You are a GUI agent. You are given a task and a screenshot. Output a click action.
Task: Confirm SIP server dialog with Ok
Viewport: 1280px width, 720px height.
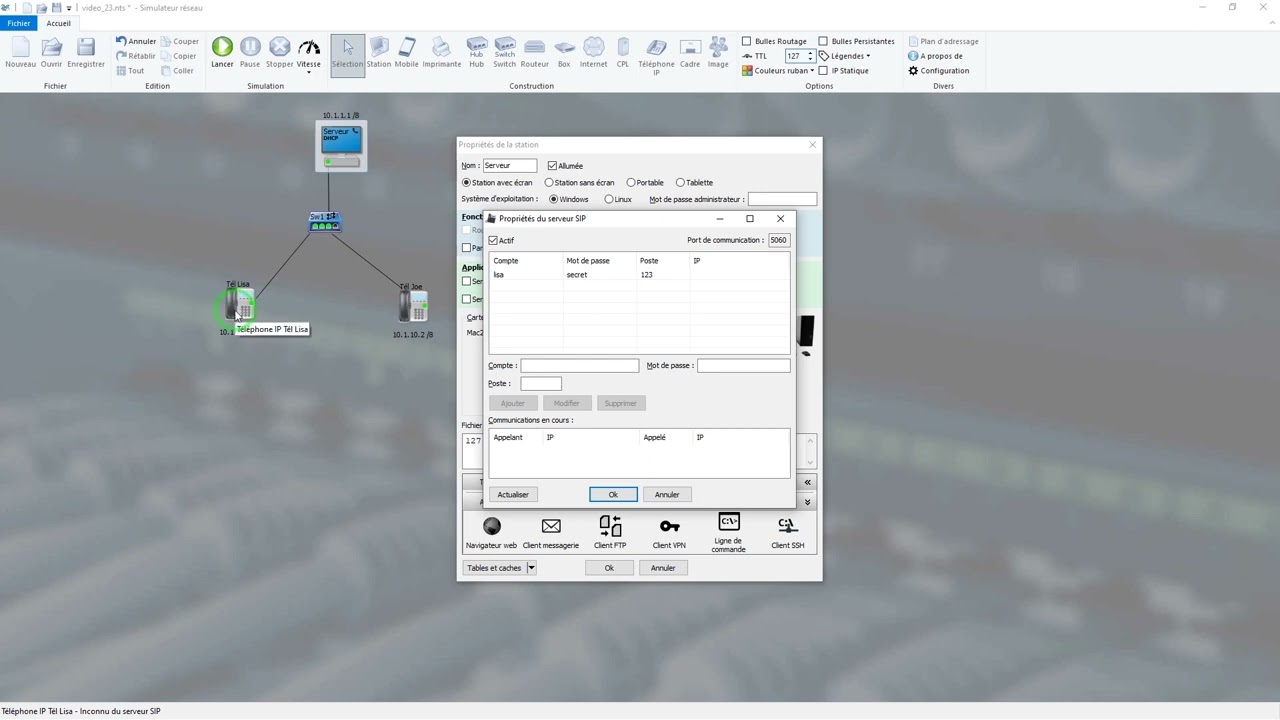pyautogui.click(x=613, y=494)
